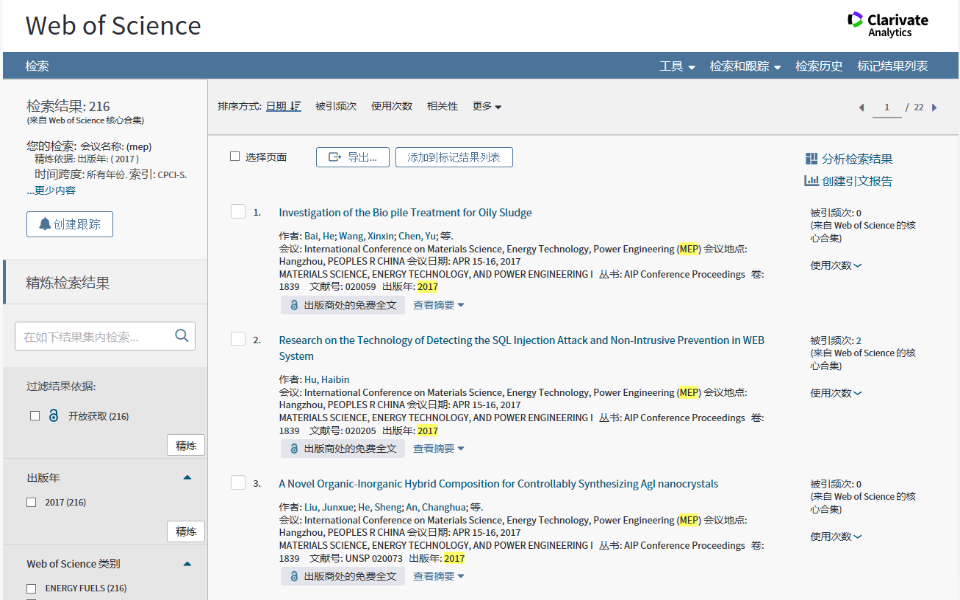The height and width of the screenshot is (600, 960).
Task: Click the 导出 export button
Action: 353,157
